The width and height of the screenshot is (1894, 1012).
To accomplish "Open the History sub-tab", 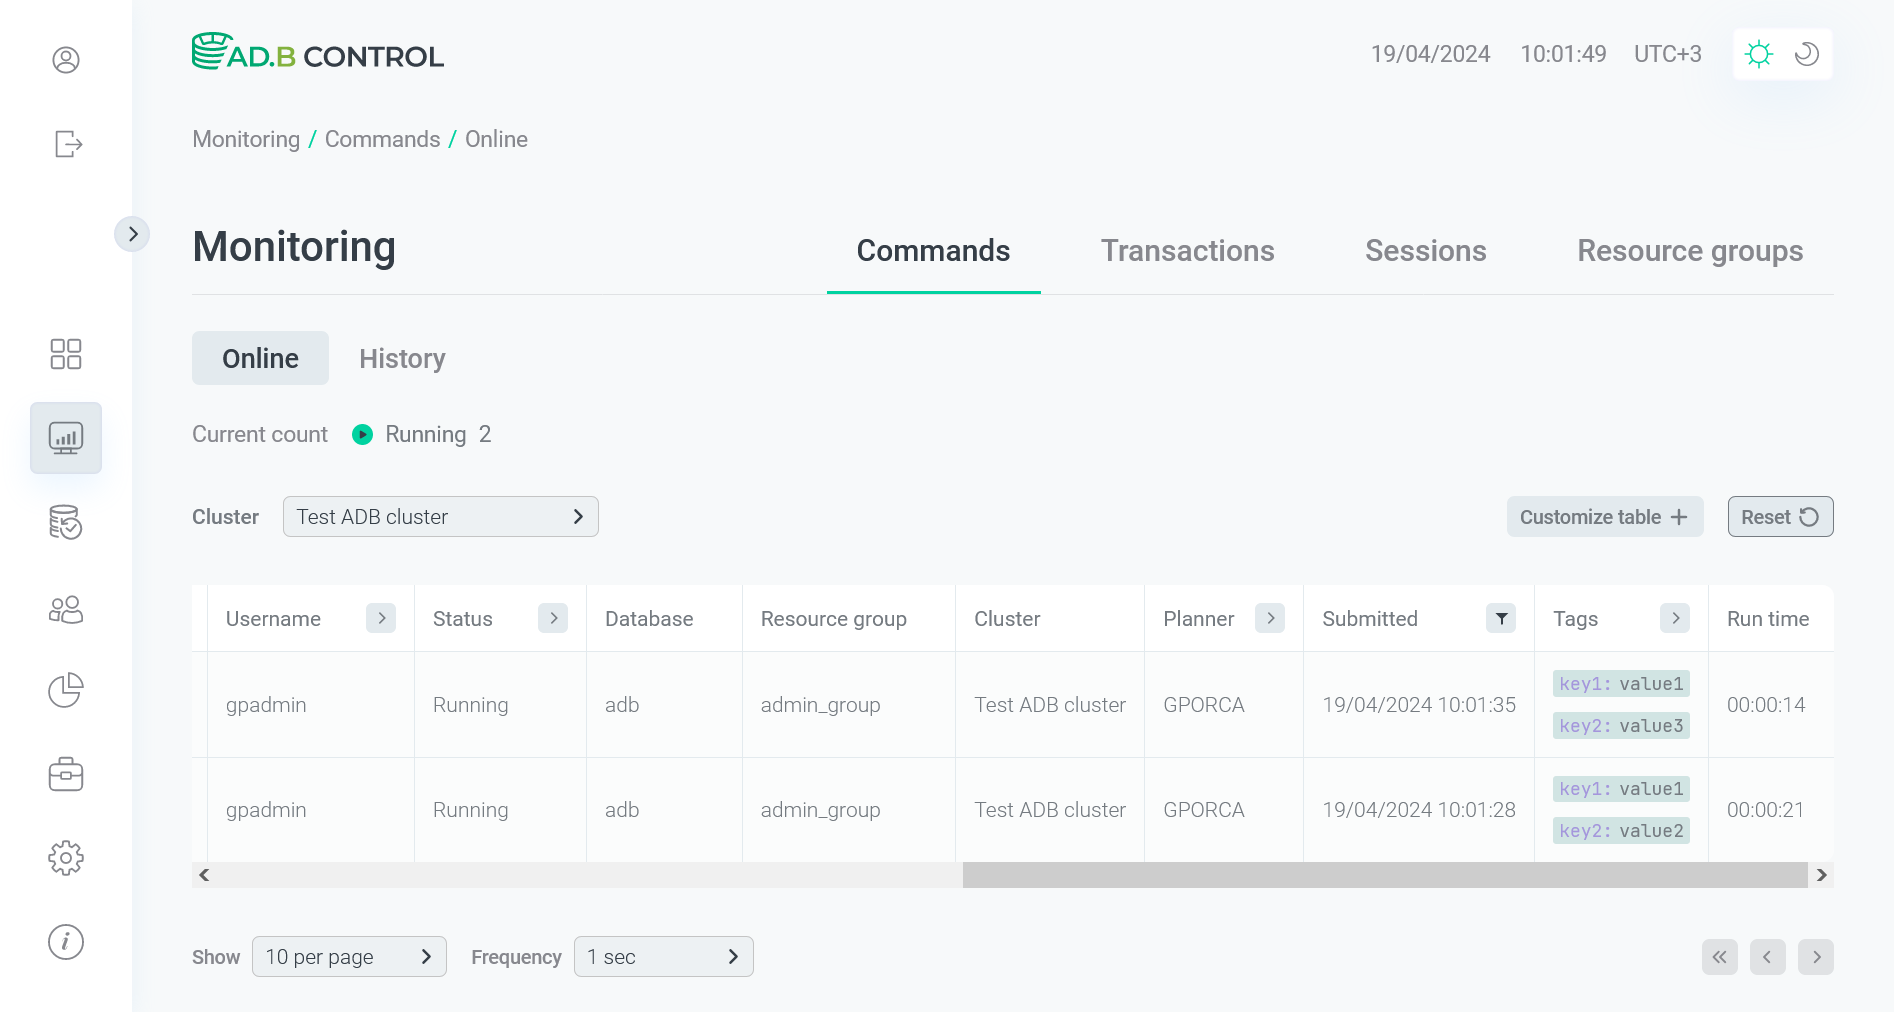I will [402, 359].
